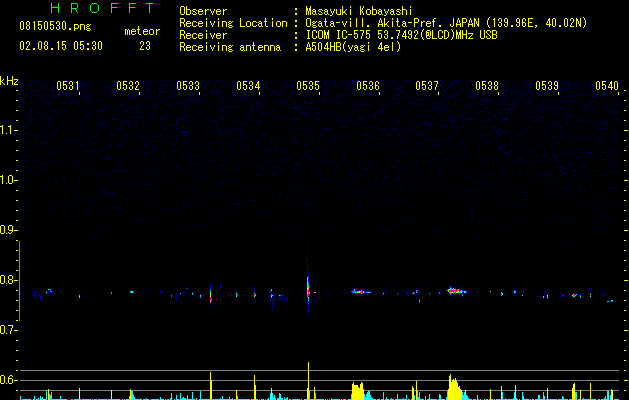
Task: Click the Observer label
Action: (x=203, y=11)
